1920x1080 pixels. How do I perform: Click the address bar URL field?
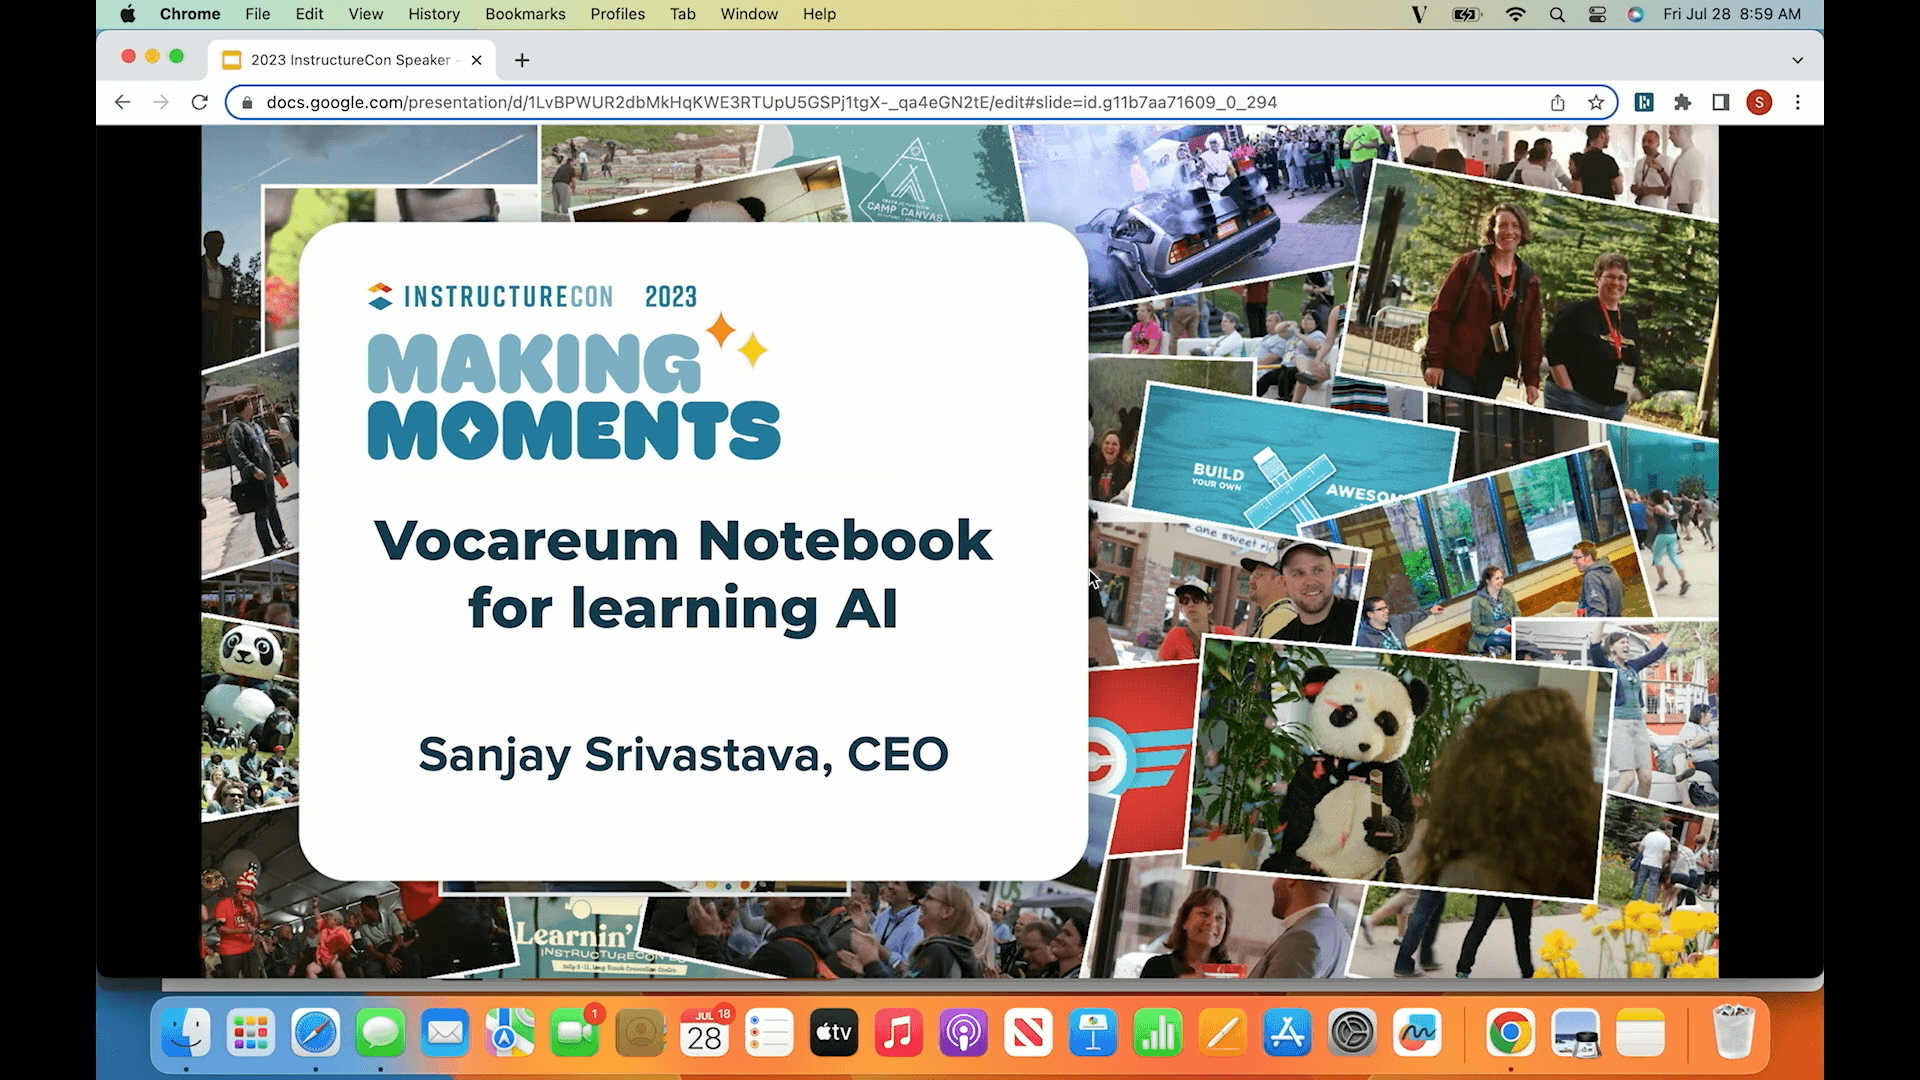(x=700, y=102)
